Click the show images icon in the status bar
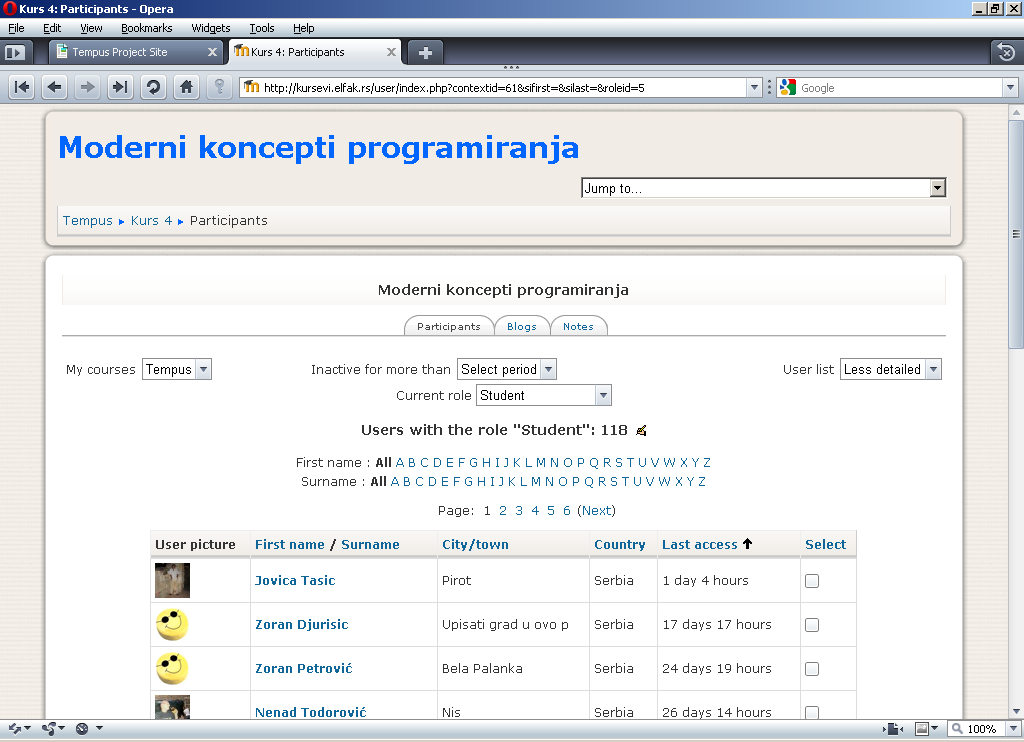The height and width of the screenshot is (742, 1024). (922, 728)
